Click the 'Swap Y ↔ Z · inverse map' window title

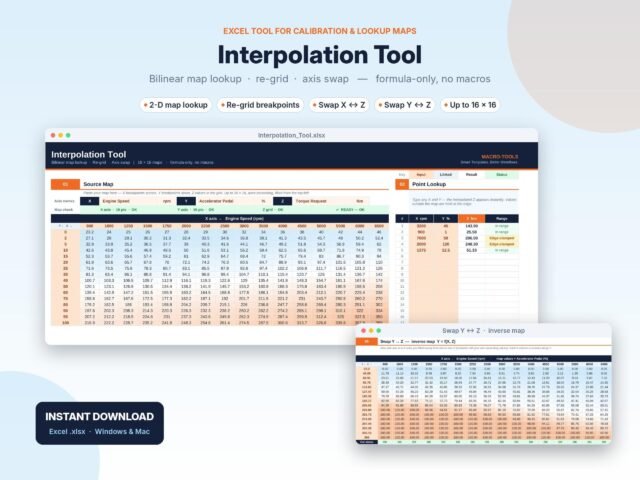pyautogui.click(x=484, y=331)
